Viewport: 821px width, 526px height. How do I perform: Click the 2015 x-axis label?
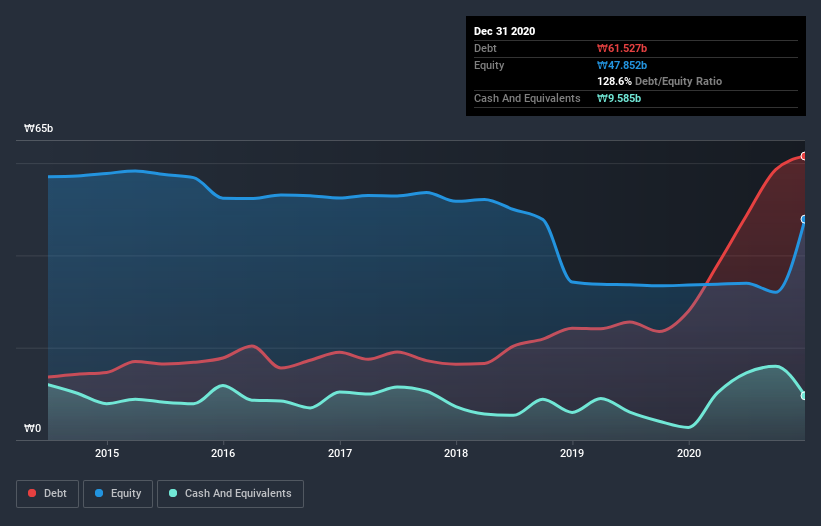click(x=107, y=453)
